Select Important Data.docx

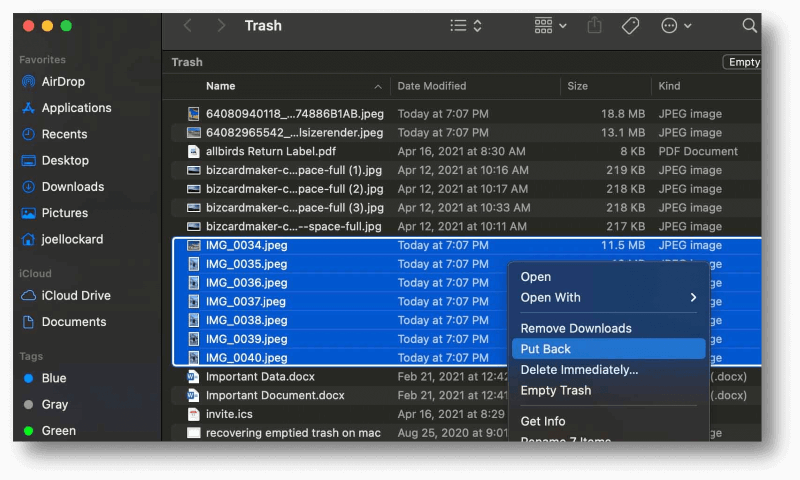coord(260,377)
